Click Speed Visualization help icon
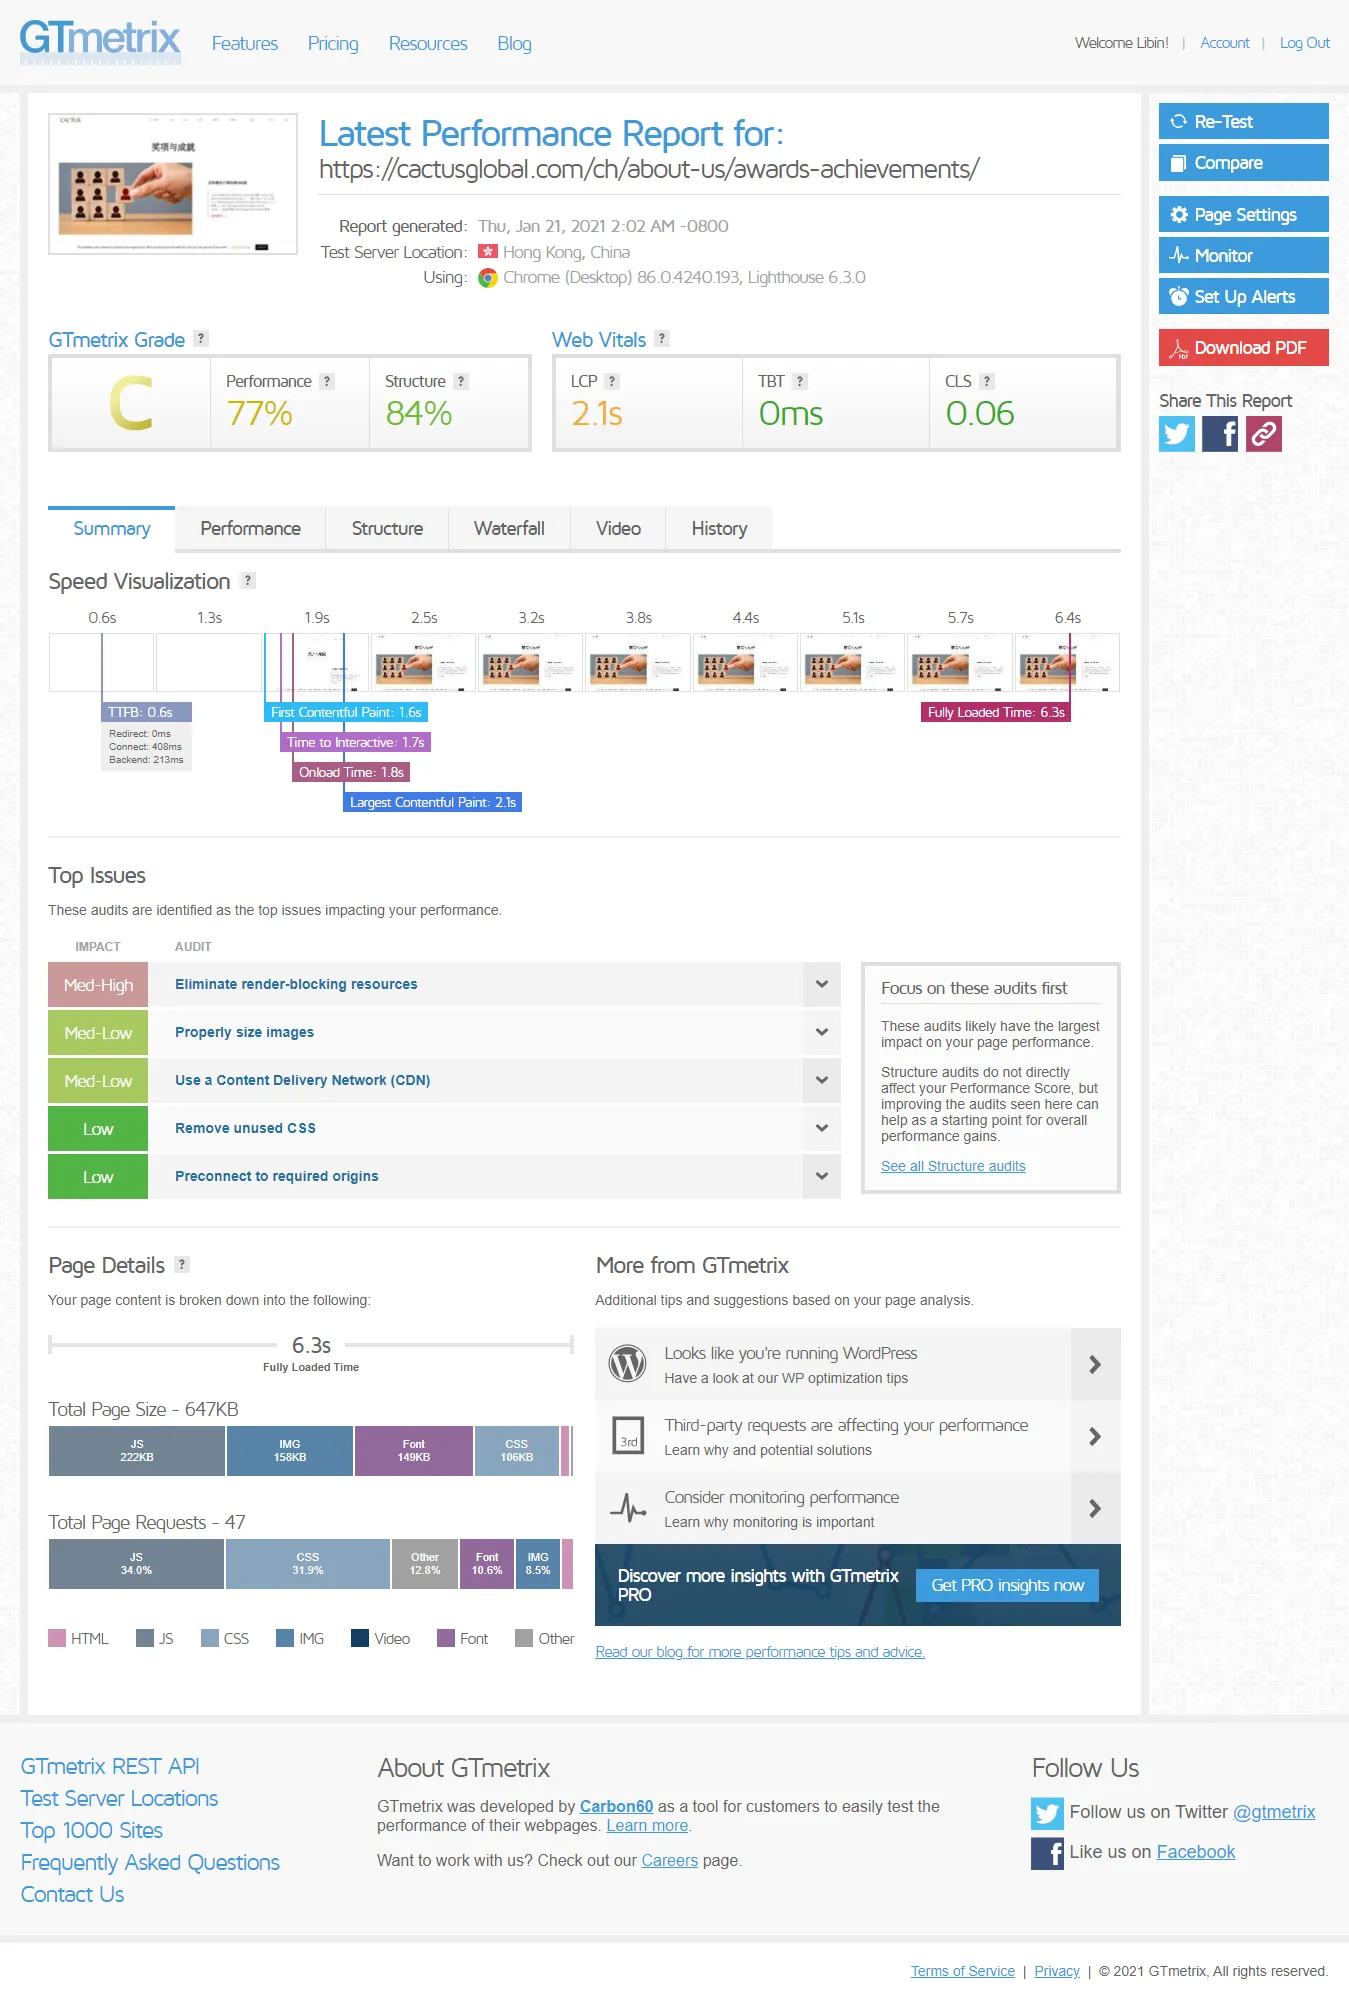Image resolution: width=1349 pixels, height=1999 pixels. click(248, 580)
